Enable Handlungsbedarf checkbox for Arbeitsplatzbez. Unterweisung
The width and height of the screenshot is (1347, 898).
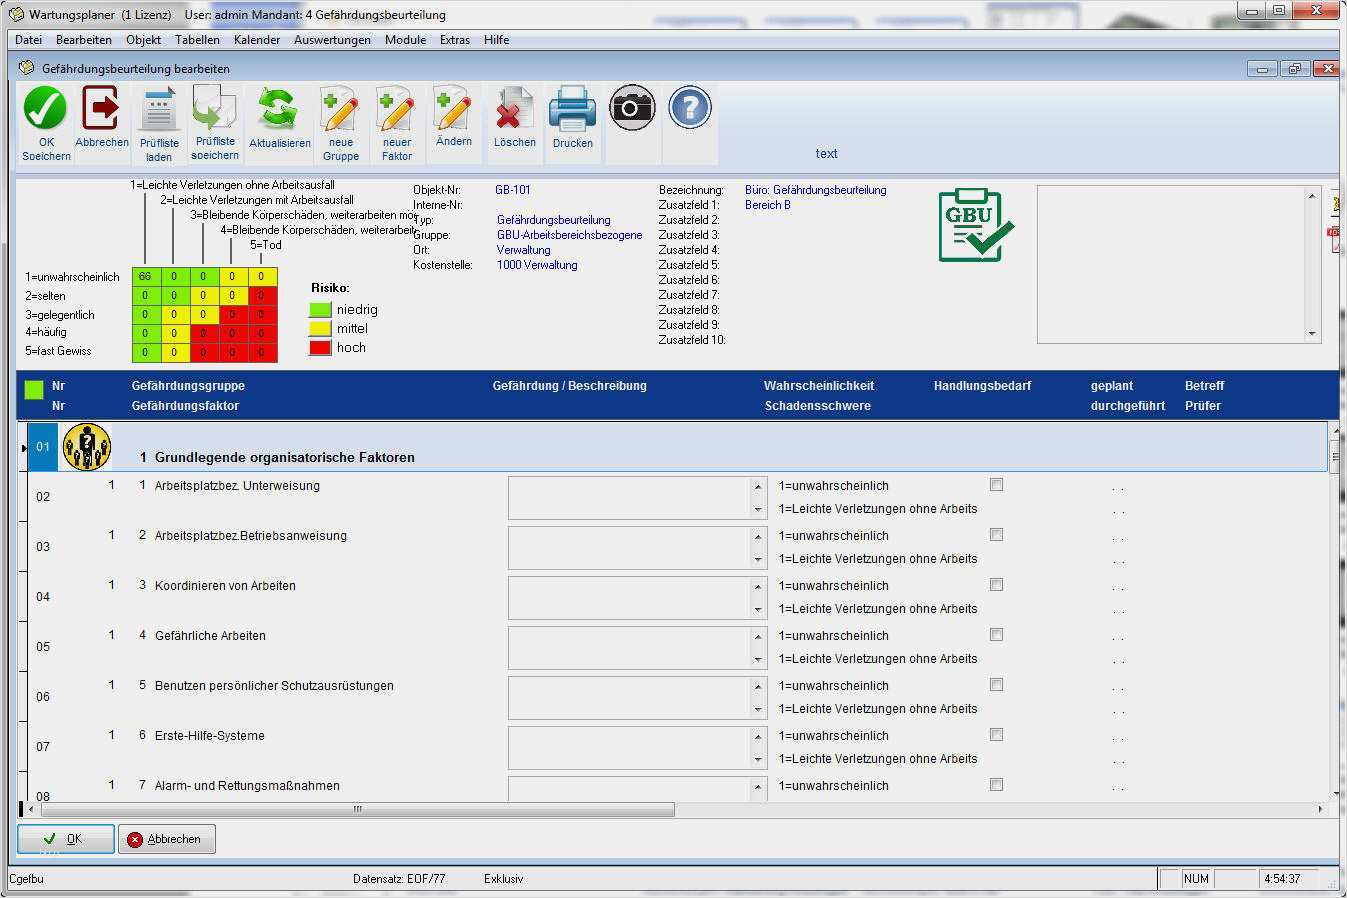click(x=996, y=485)
